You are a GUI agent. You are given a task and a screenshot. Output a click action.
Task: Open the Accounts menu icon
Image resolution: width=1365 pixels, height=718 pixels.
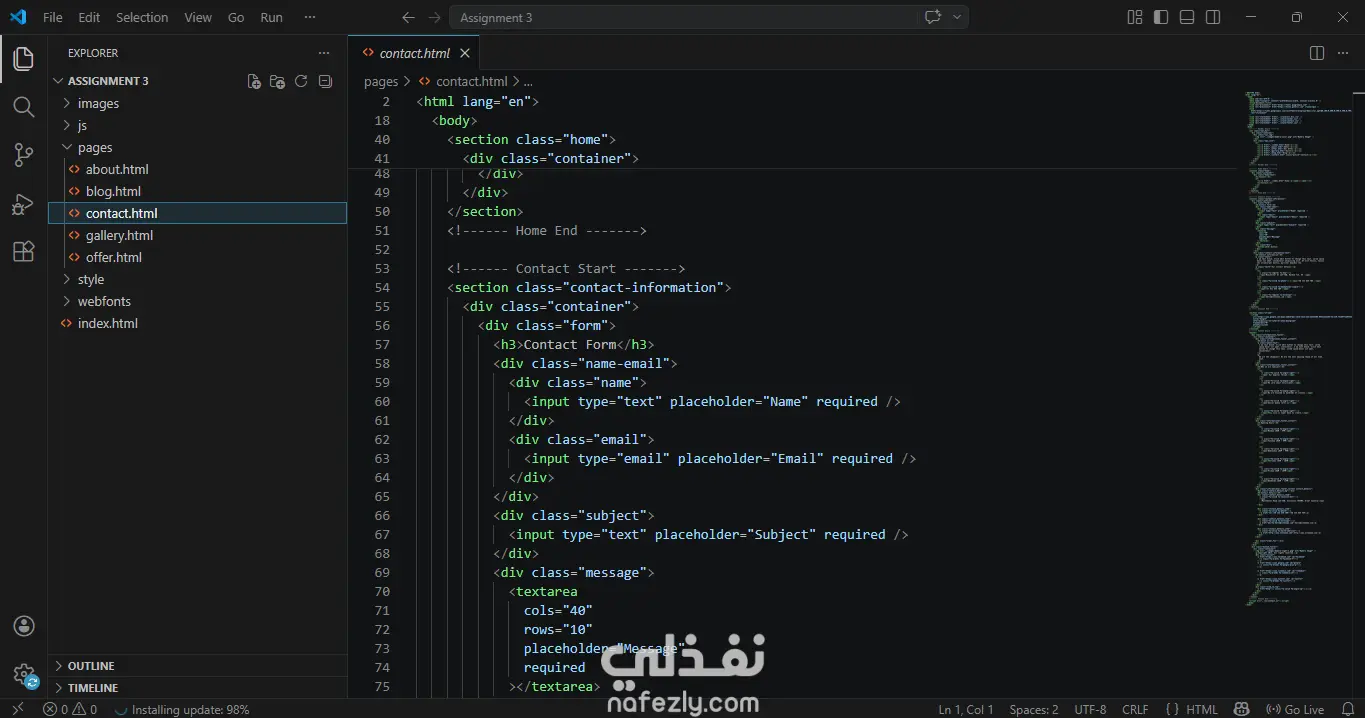click(24, 626)
